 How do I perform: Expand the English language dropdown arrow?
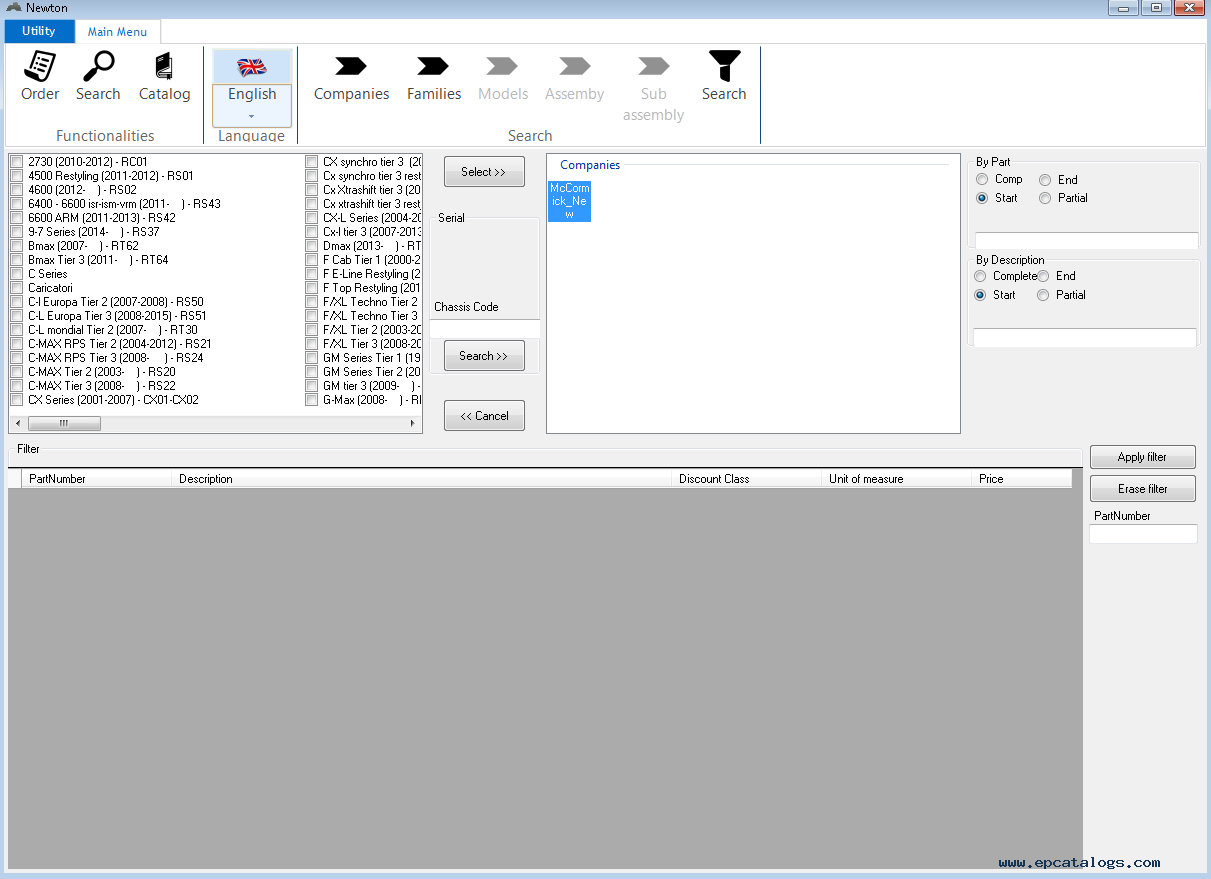point(252,116)
